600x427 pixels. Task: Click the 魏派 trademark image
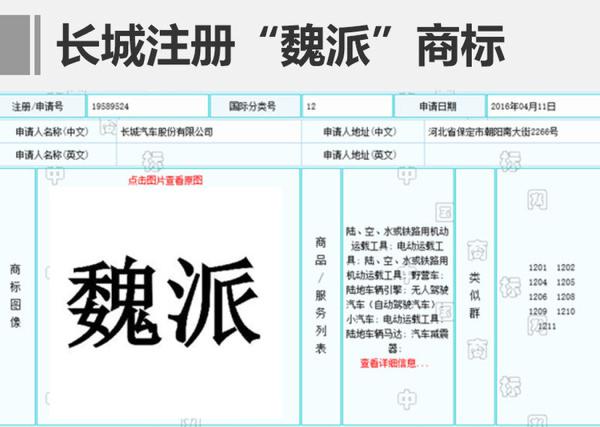coord(165,302)
